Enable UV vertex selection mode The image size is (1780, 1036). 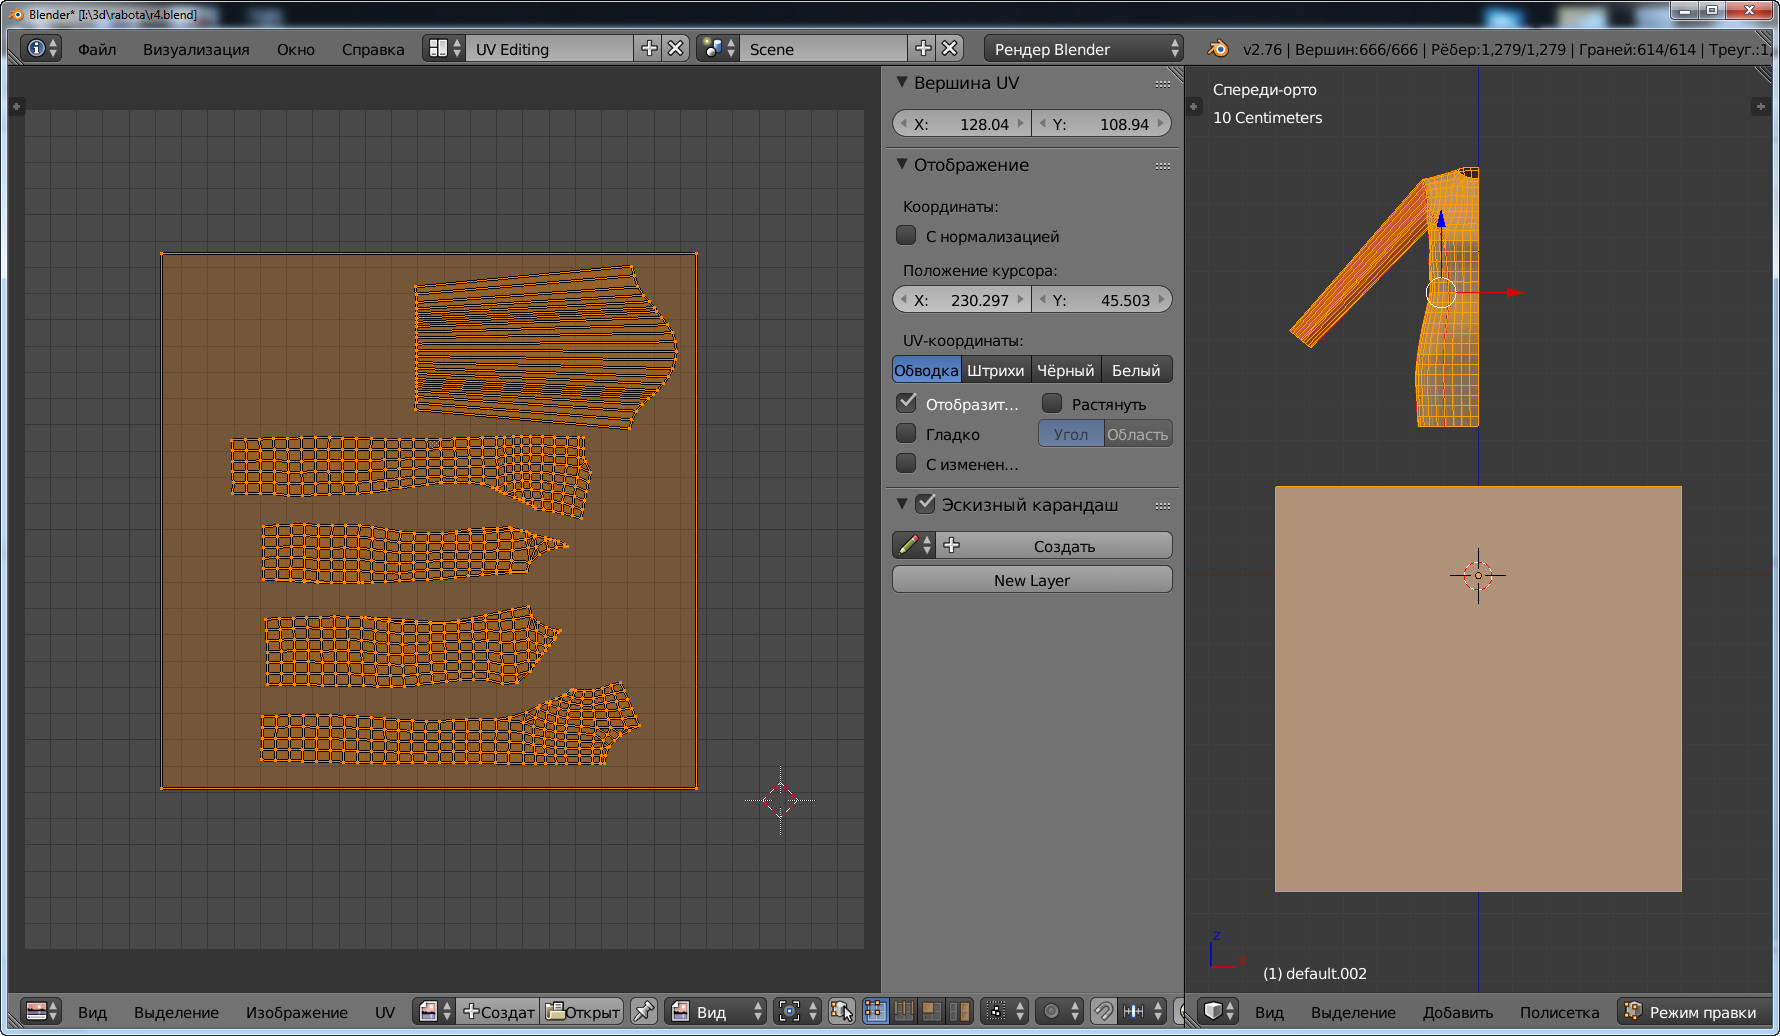tap(876, 1011)
